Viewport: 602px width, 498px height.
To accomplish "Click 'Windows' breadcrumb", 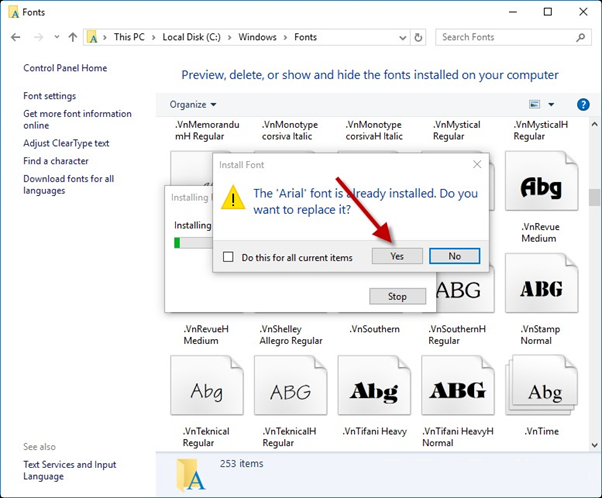I will coord(257,37).
